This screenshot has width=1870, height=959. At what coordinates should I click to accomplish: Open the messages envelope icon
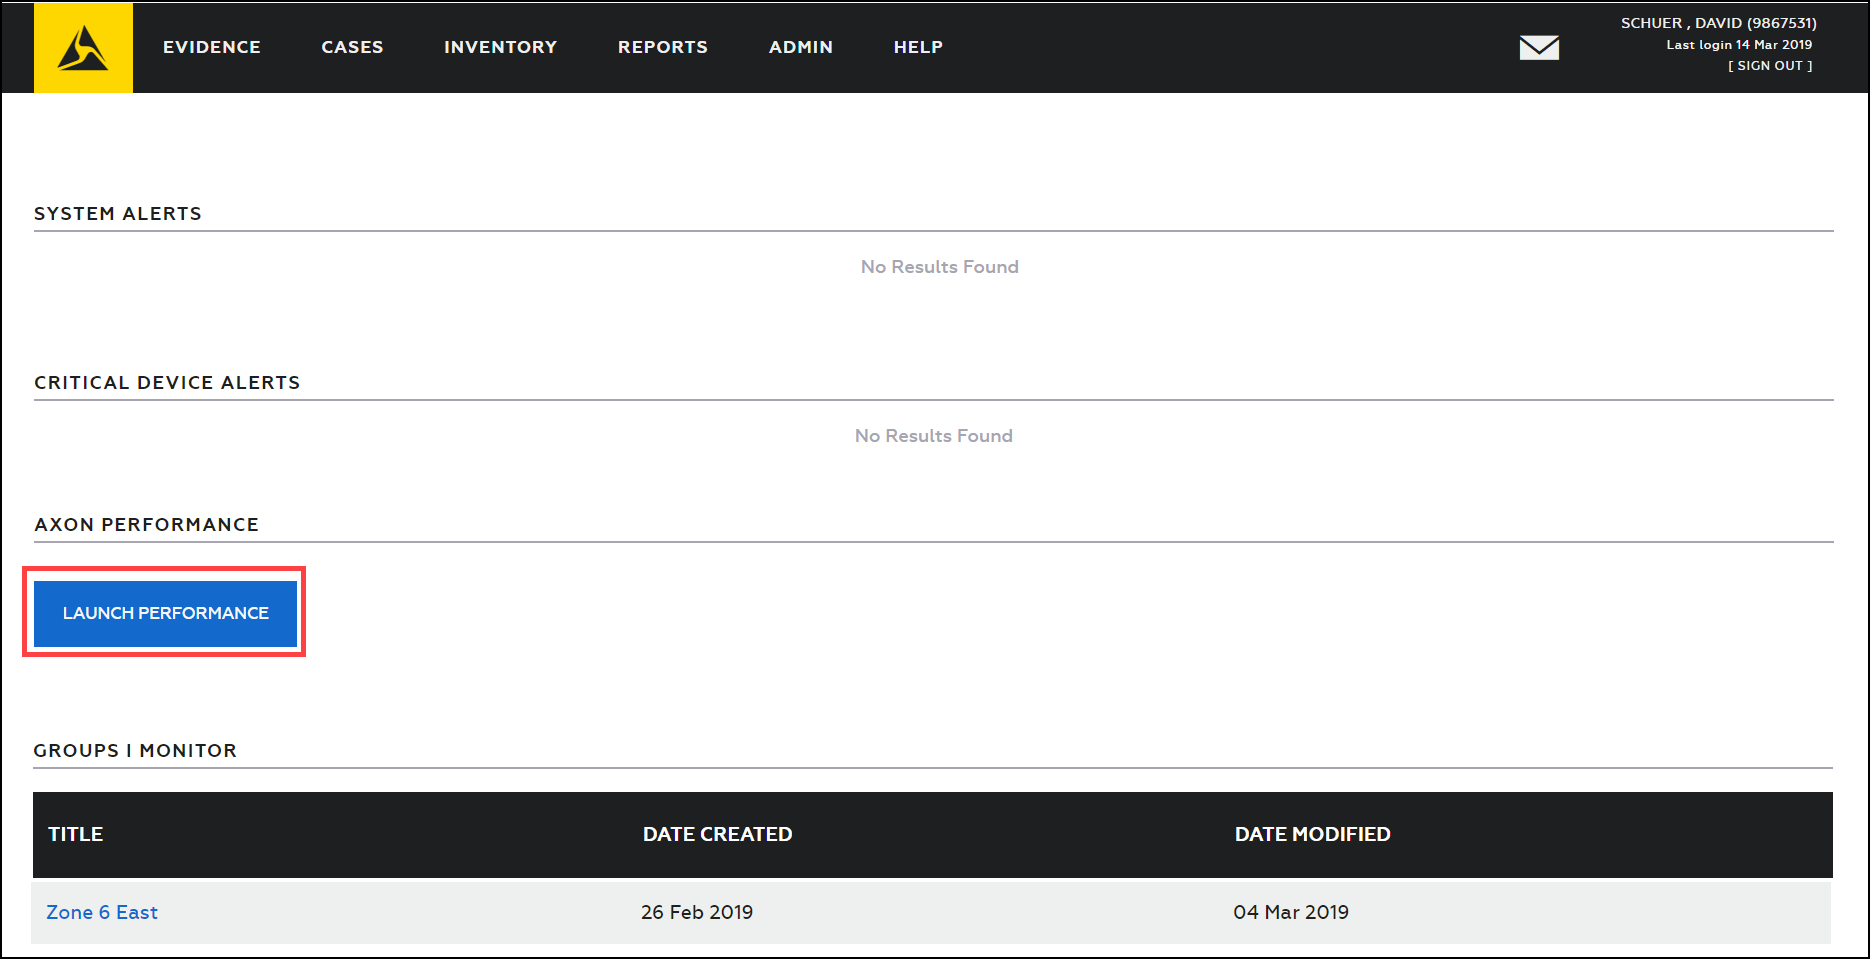[x=1539, y=48]
